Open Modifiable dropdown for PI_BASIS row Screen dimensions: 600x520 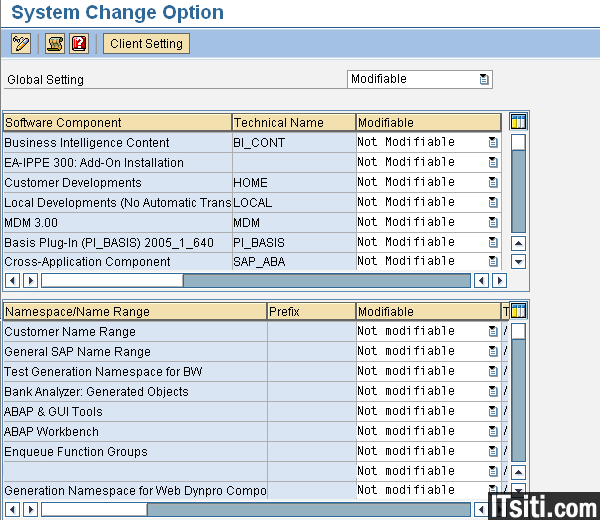[493, 242]
